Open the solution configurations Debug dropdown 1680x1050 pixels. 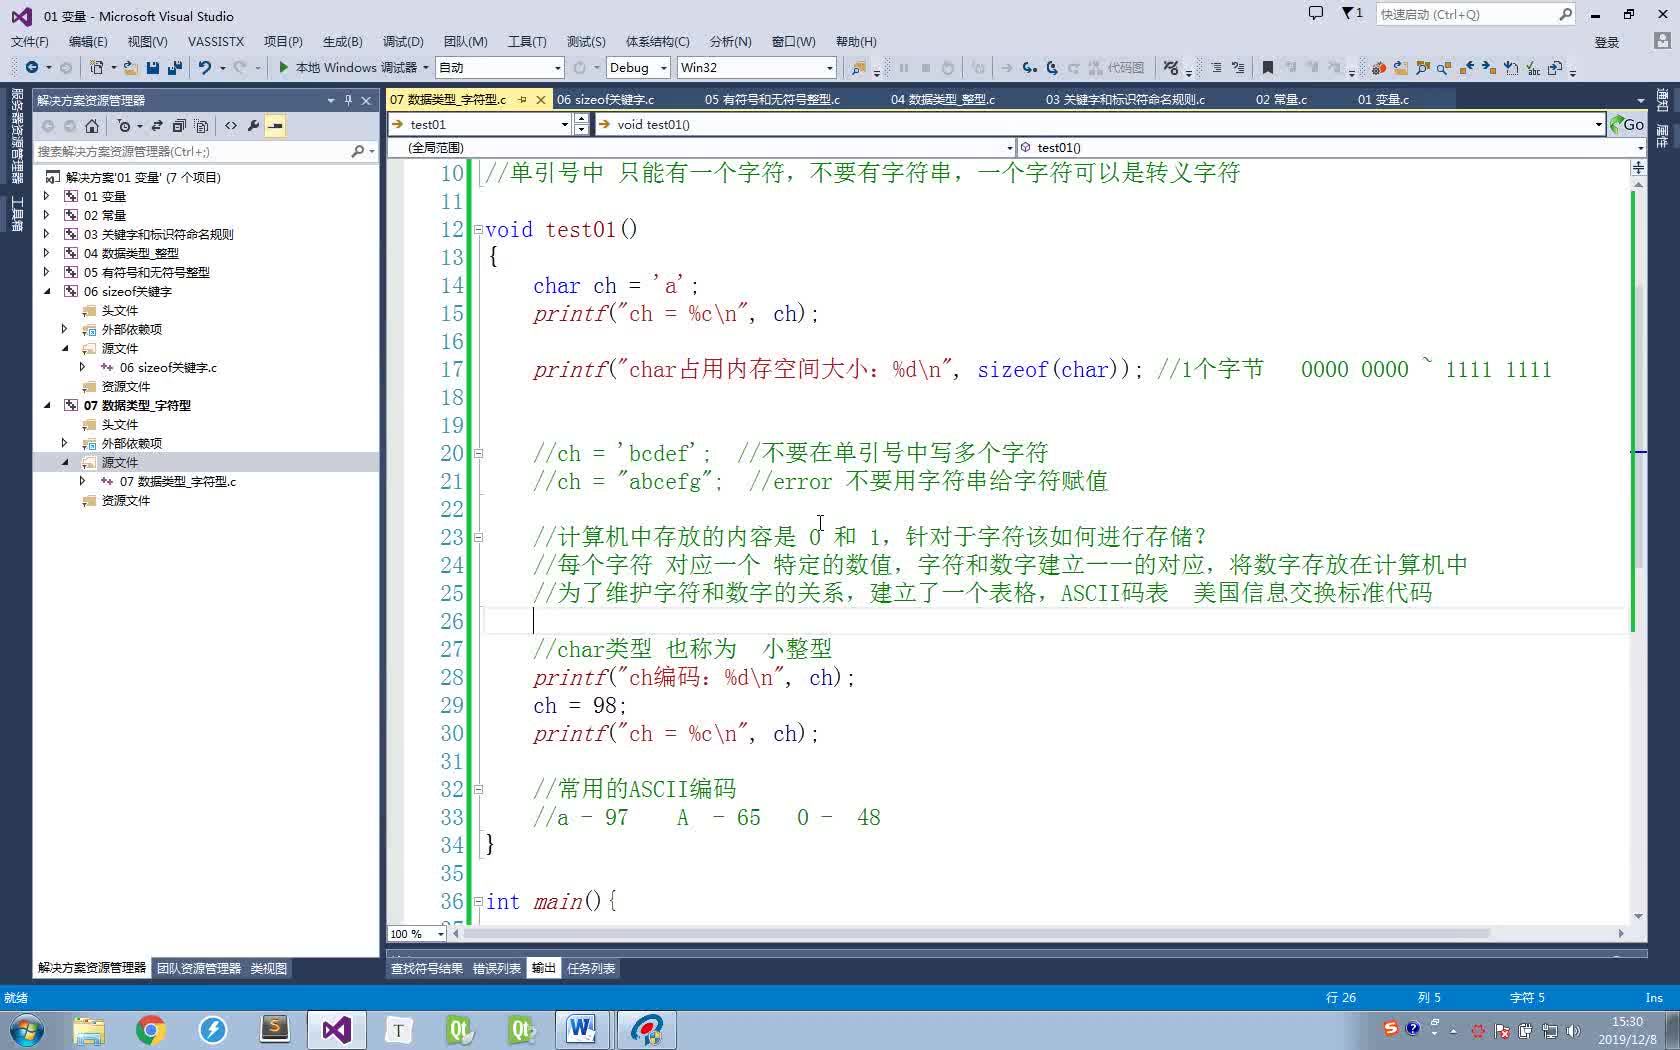coord(637,67)
